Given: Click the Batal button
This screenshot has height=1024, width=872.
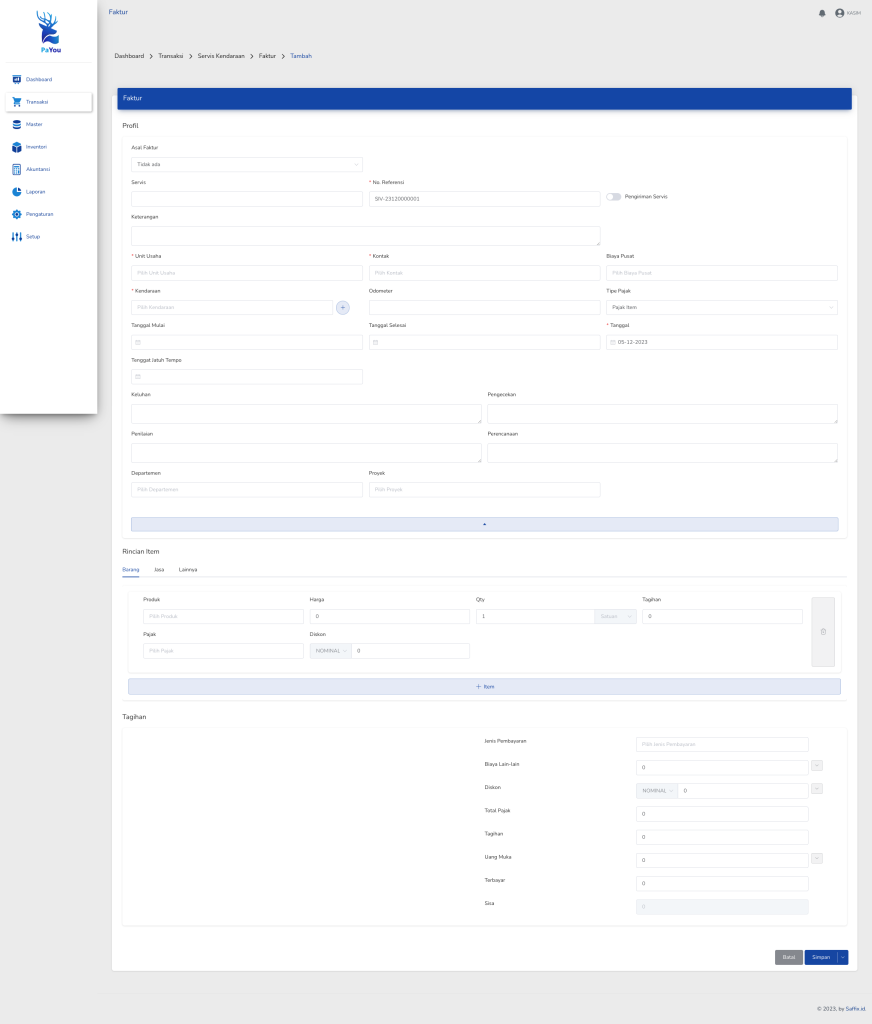Looking at the screenshot, I should (x=789, y=957).
